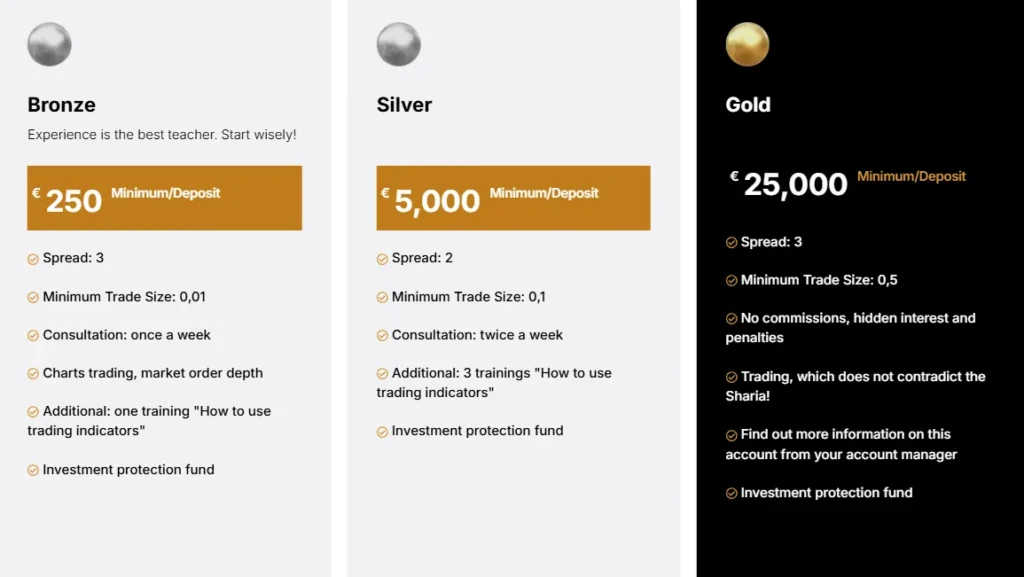Click checkmark beside 'Charts trading, market order depth'
The image size is (1024, 577).
click(x=33, y=374)
